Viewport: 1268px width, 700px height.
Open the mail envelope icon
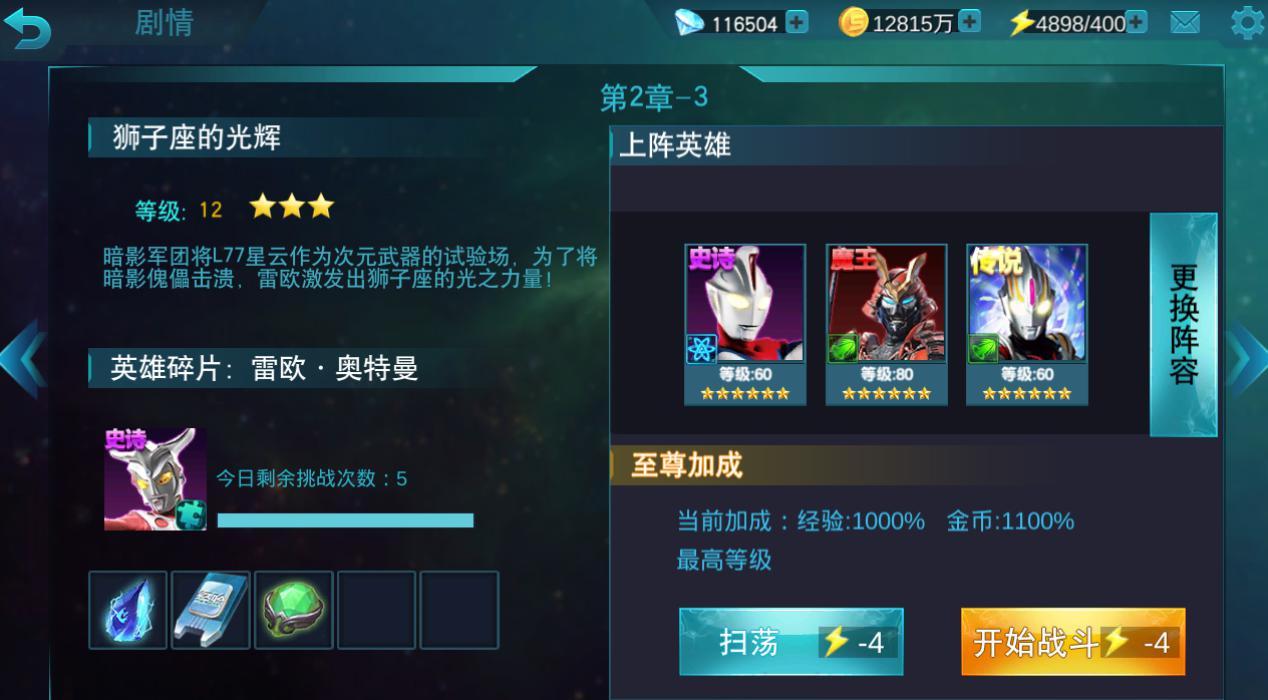pos(1185,22)
